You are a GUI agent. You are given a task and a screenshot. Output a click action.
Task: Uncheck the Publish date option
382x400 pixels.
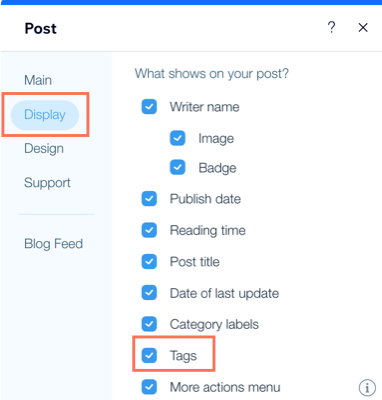(x=149, y=199)
